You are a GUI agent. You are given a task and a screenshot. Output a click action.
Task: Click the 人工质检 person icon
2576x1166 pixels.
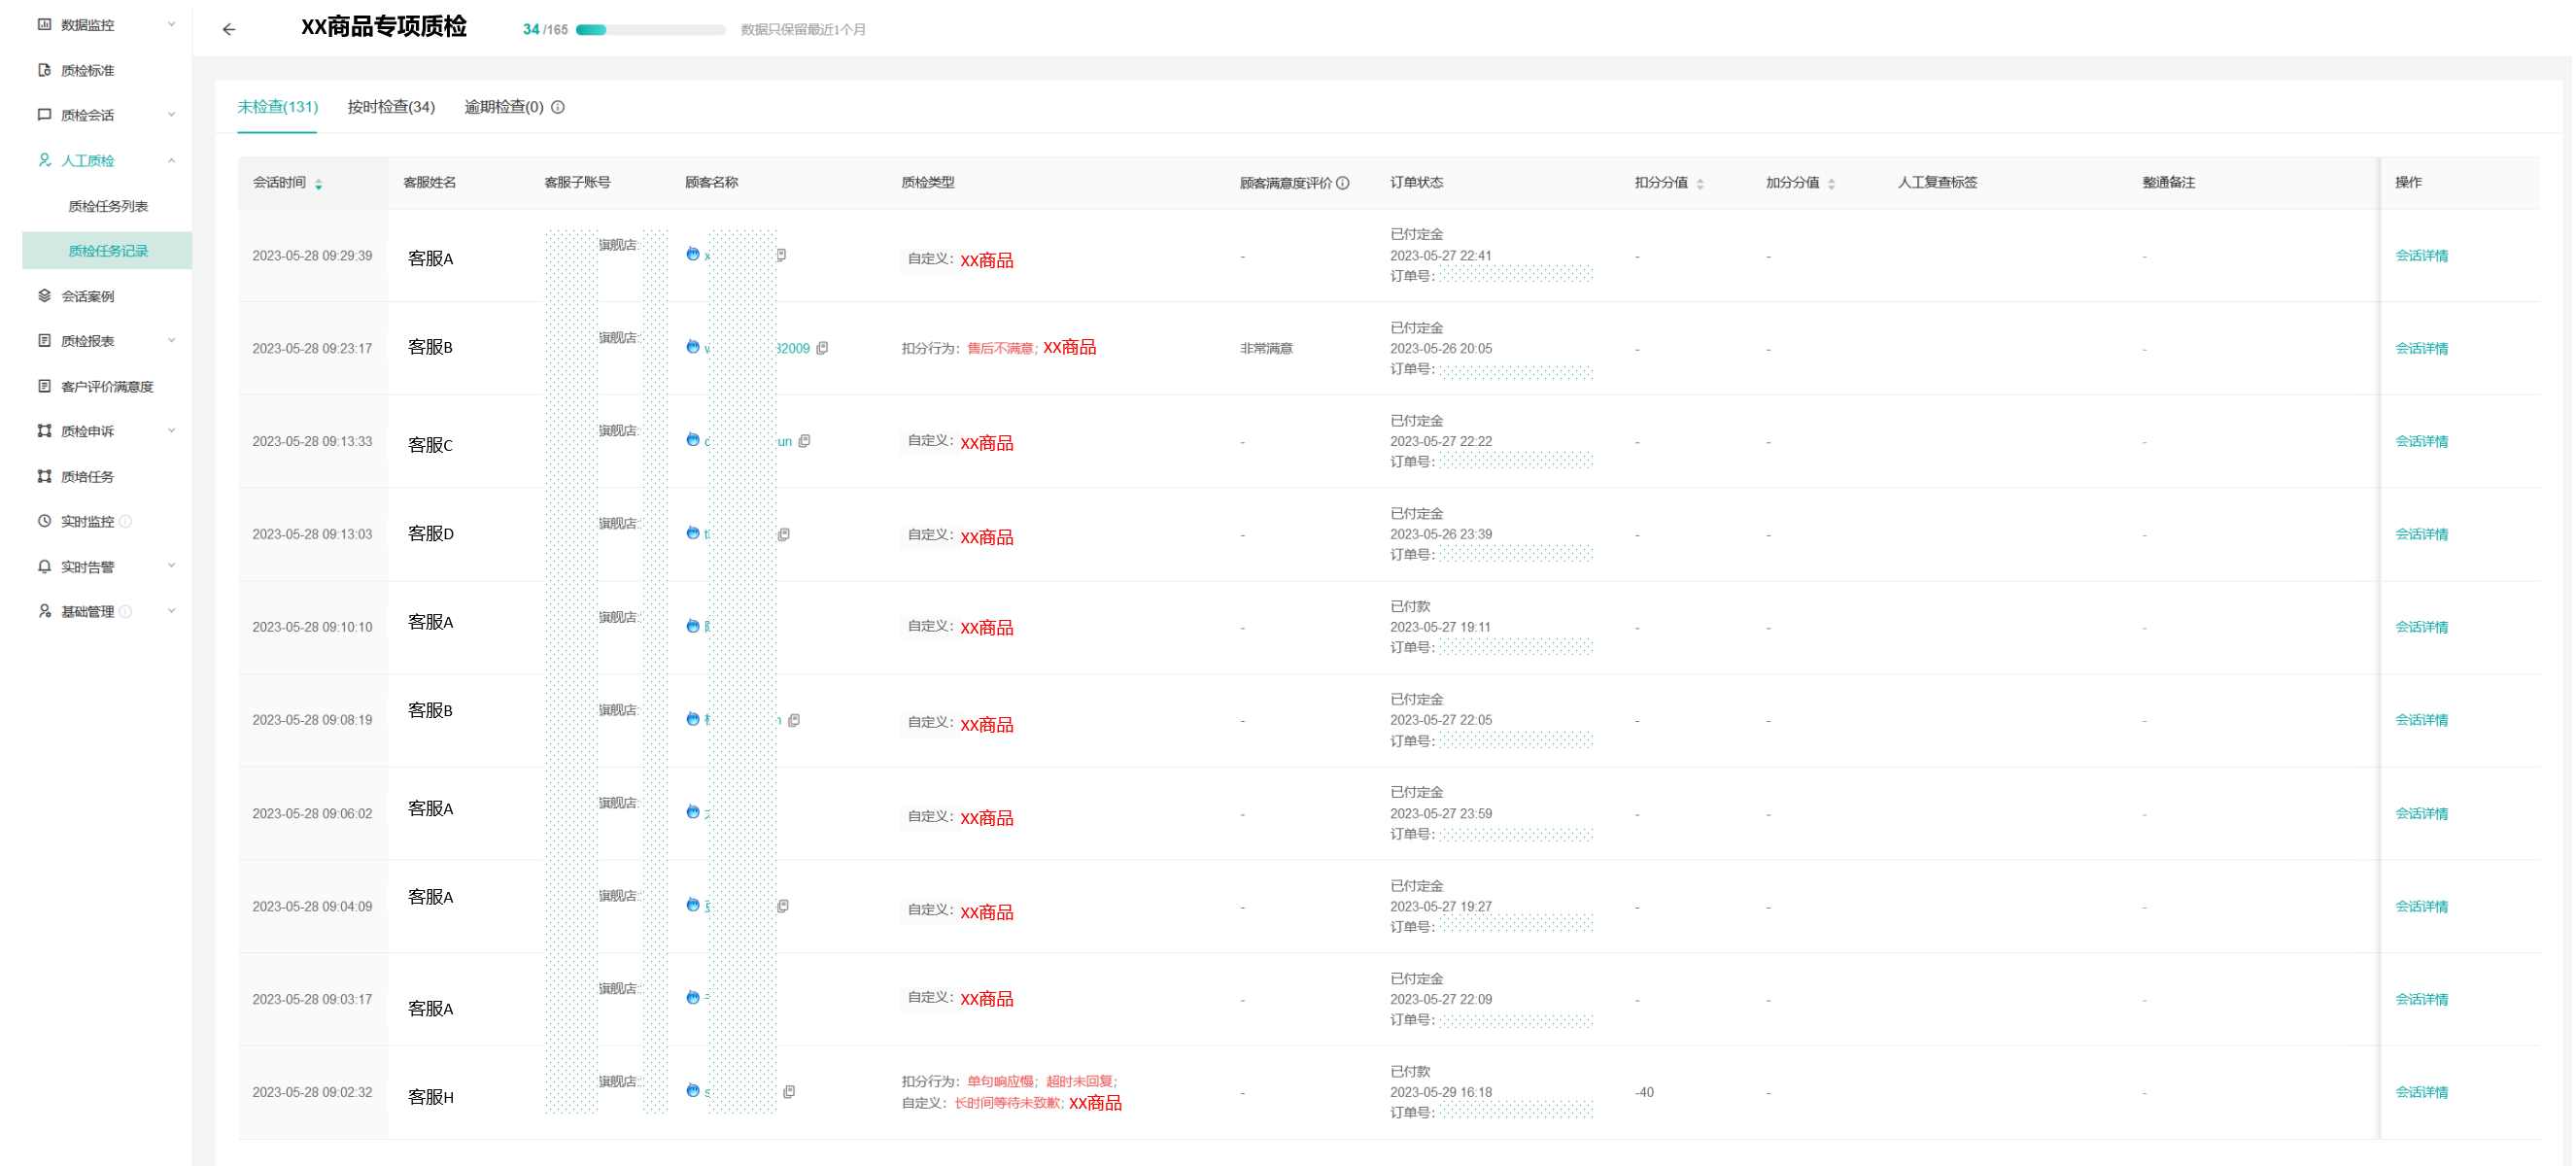[44, 160]
